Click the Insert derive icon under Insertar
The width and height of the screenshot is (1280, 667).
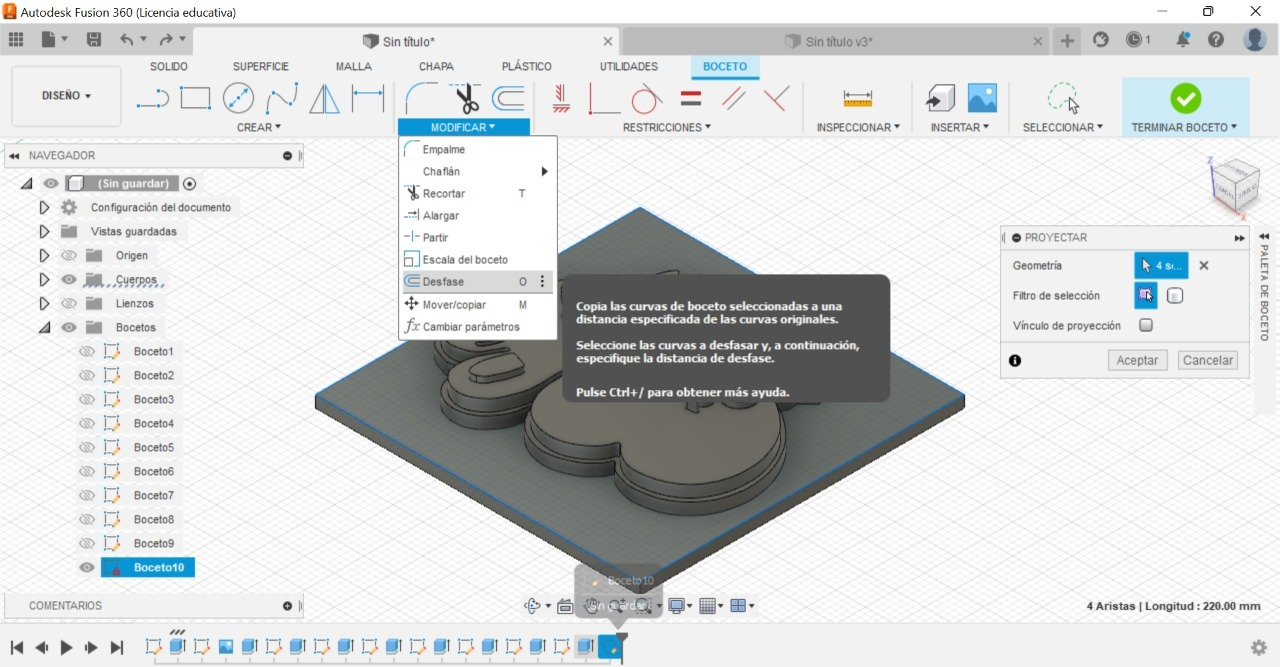pos(940,98)
